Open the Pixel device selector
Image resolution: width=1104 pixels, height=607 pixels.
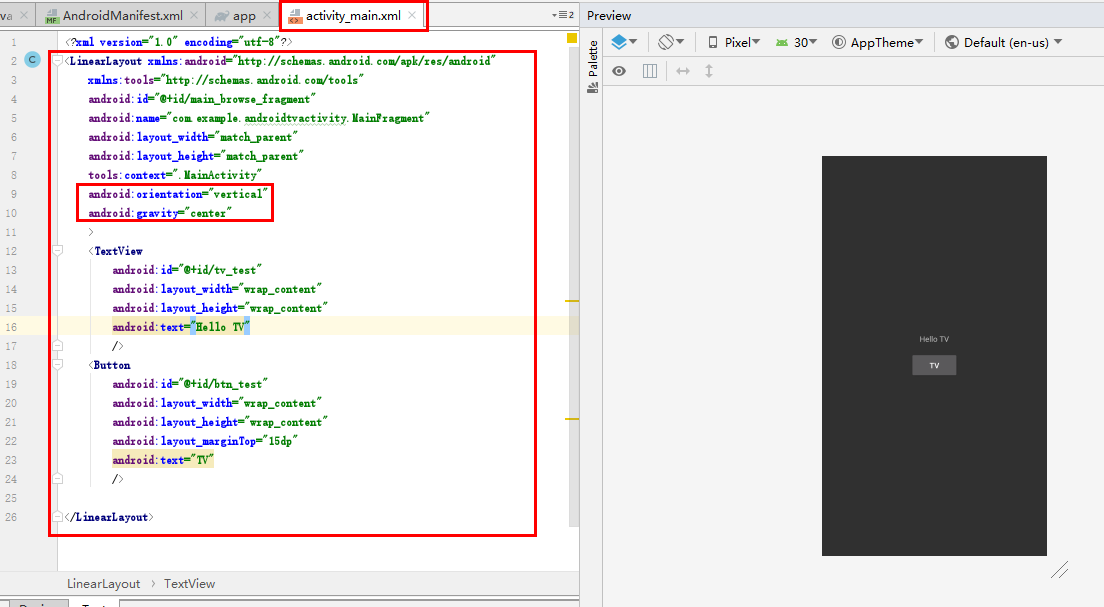734,42
